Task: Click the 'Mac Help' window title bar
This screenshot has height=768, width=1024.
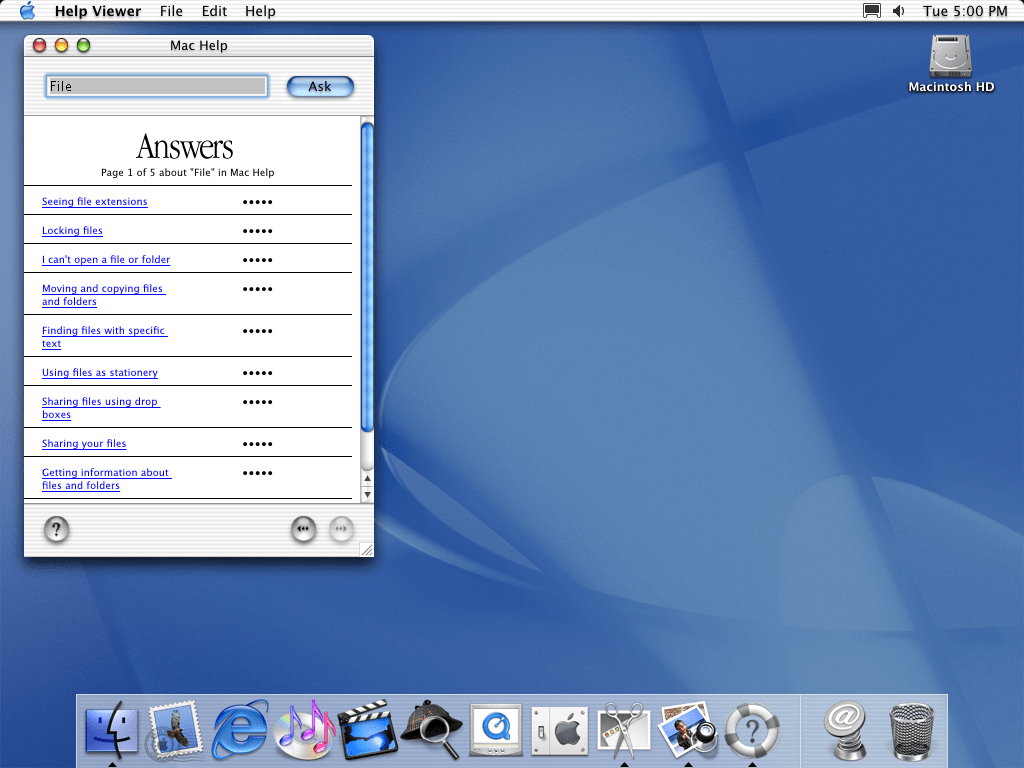Action: coord(199,45)
